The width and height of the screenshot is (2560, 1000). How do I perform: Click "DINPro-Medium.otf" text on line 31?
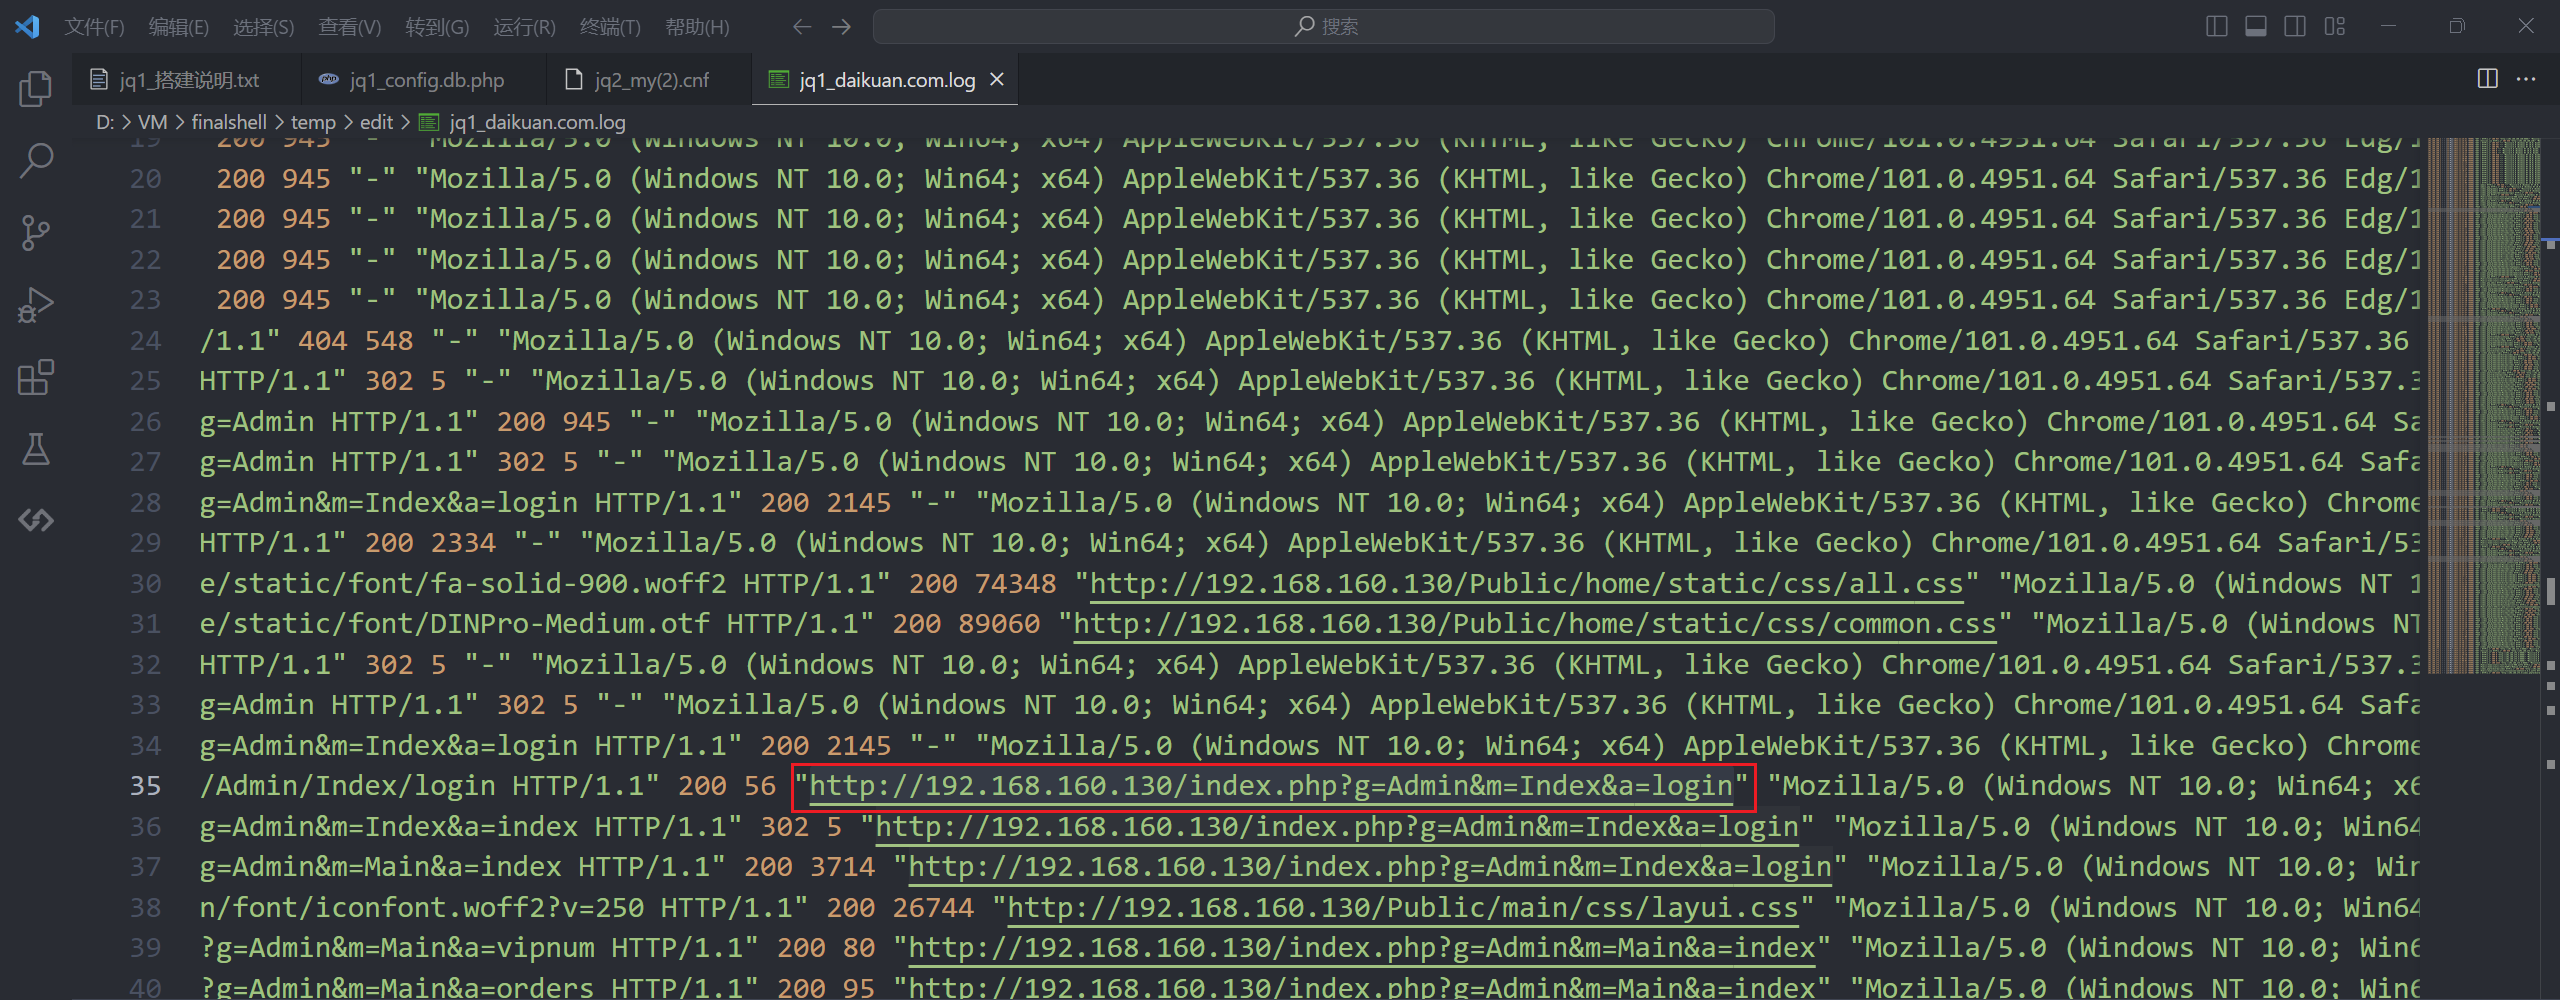[570, 624]
